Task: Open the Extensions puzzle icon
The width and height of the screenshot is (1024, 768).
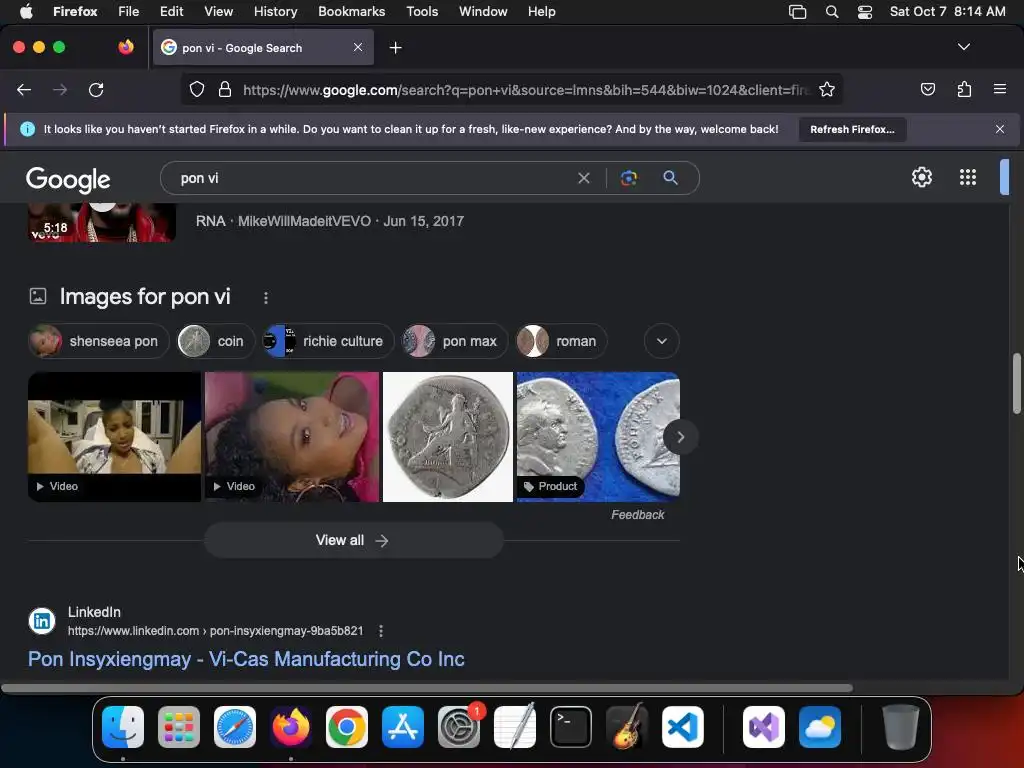Action: click(x=964, y=89)
